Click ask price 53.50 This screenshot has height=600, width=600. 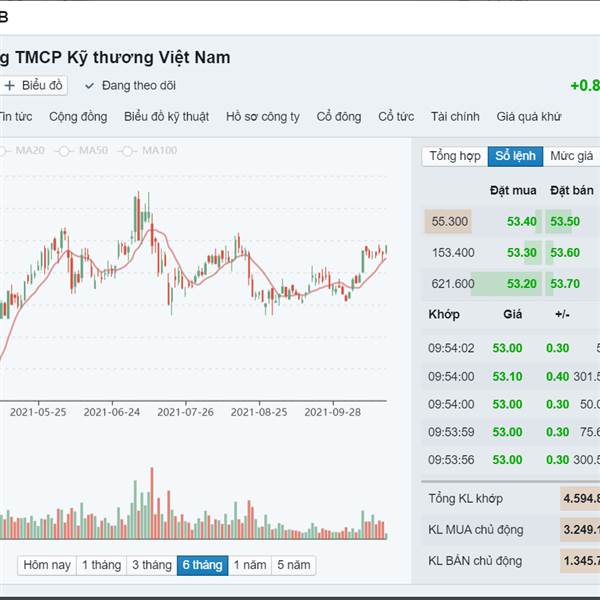(x=565, y=221)
